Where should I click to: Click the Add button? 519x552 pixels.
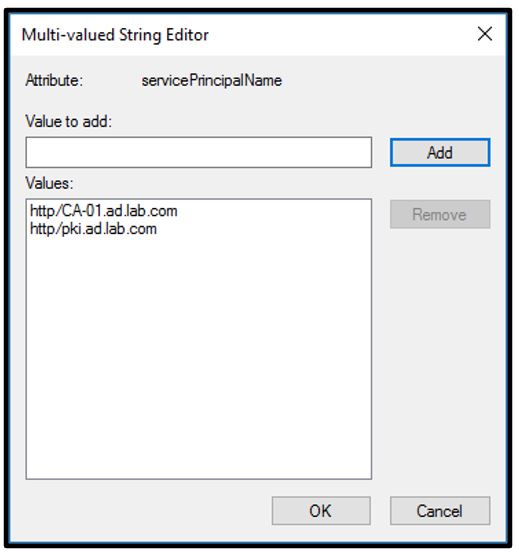click(x=440, y=152)
